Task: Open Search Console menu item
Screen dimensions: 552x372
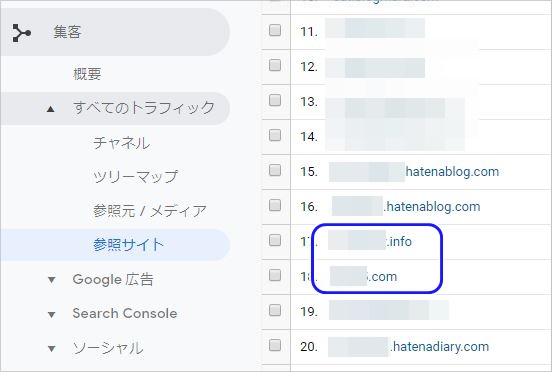Action: click(125, 313)
